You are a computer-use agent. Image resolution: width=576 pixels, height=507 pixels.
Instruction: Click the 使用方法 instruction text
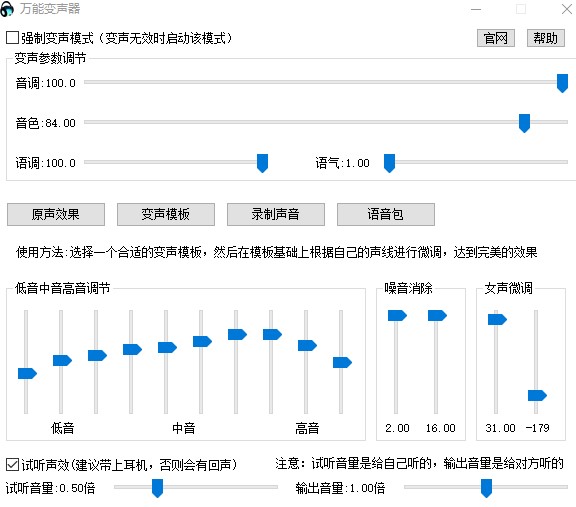point(276,252)
